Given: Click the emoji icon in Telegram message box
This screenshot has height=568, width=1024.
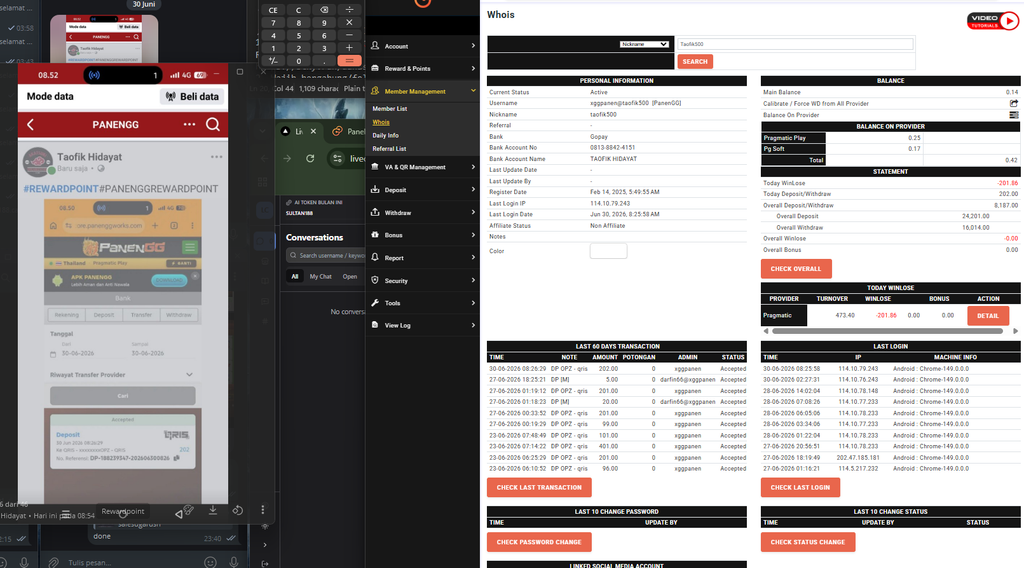Looking at the screenshot, I should [x=210, y=562].
